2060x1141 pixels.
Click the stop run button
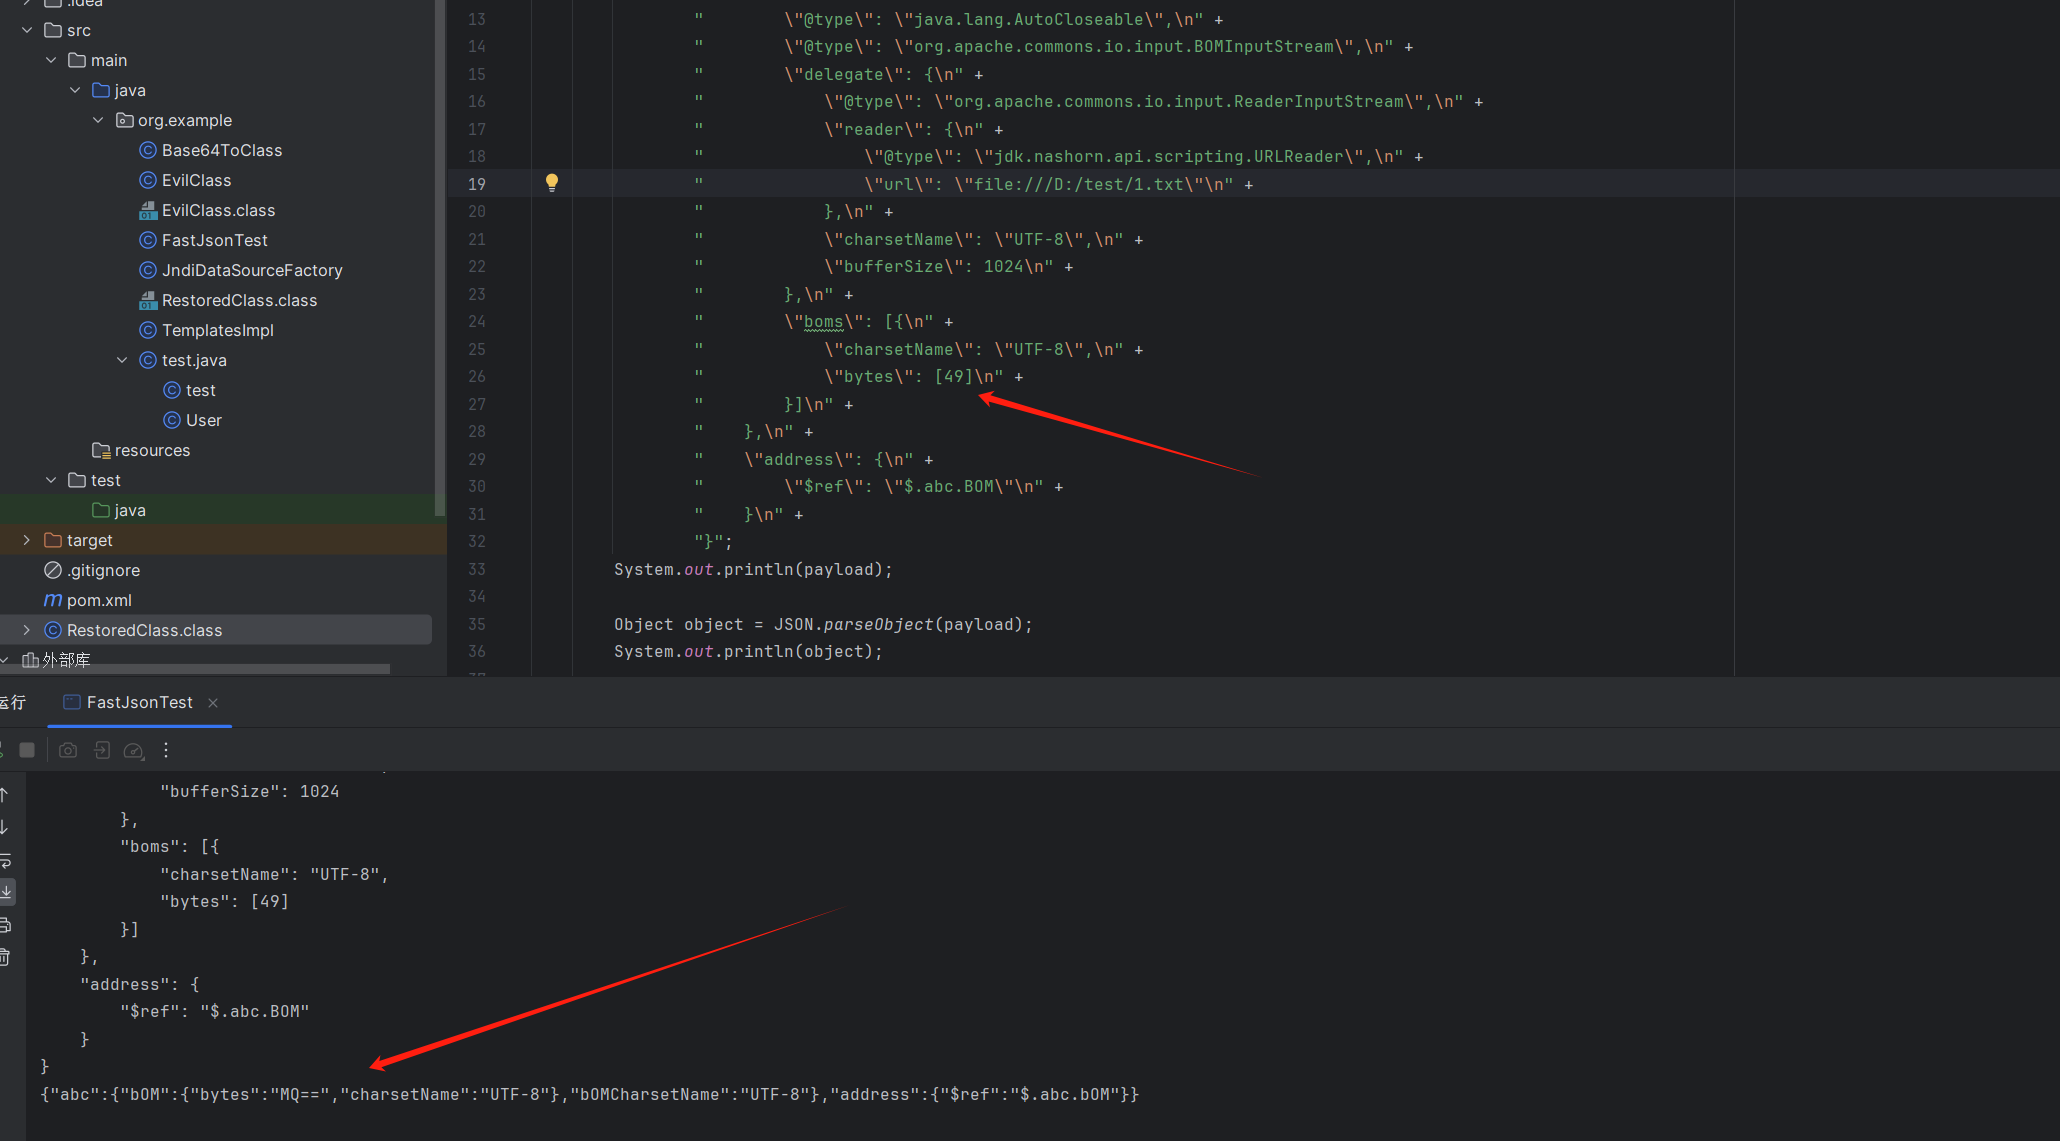click(27, 750)
